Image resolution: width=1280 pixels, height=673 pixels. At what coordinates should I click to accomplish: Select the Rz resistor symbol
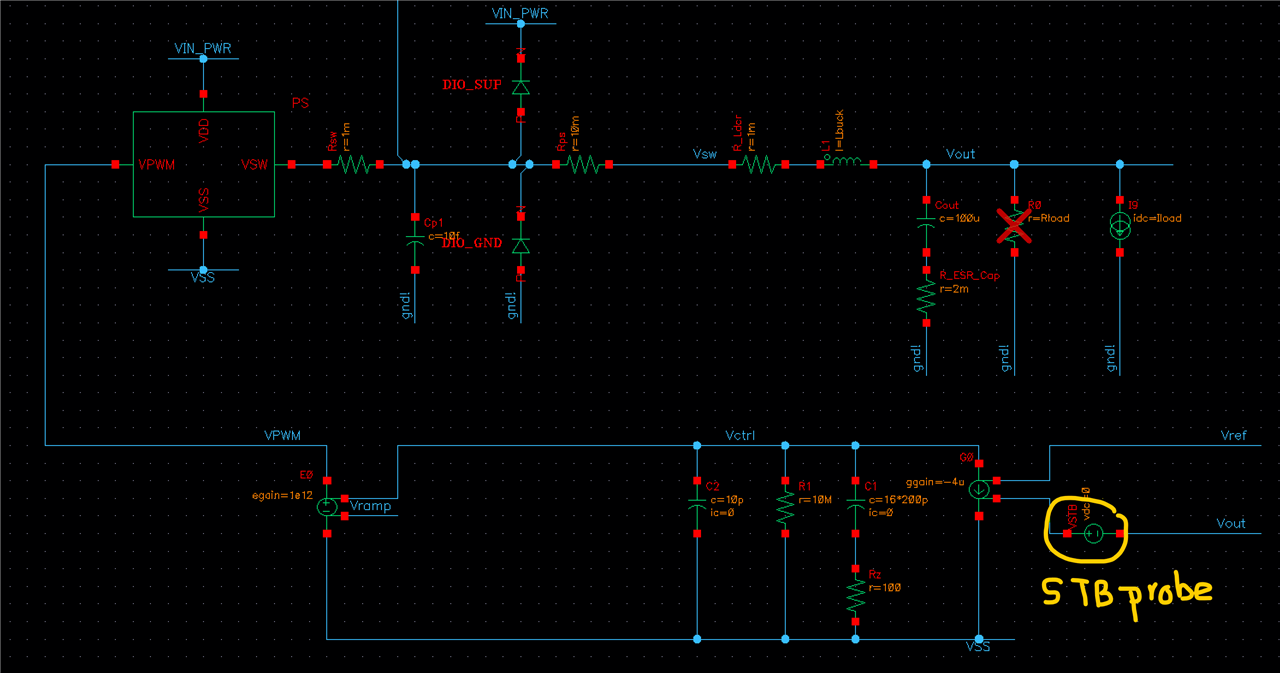tap(855, 596)
